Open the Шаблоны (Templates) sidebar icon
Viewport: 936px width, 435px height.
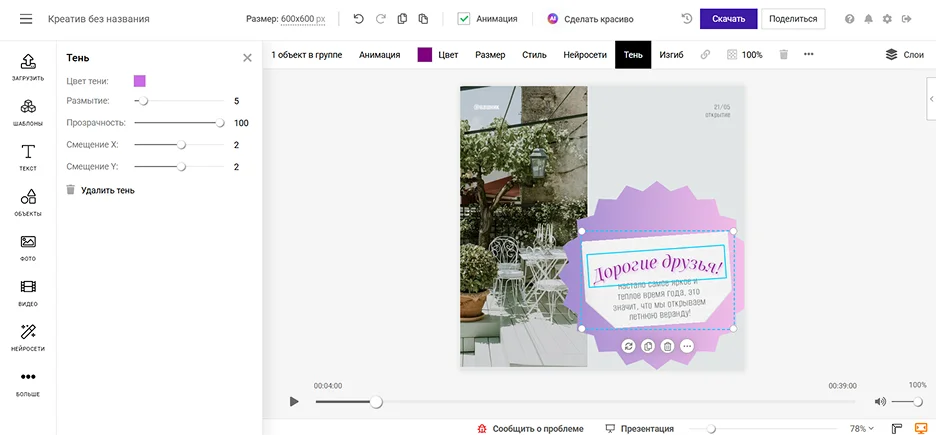[28, 112]
